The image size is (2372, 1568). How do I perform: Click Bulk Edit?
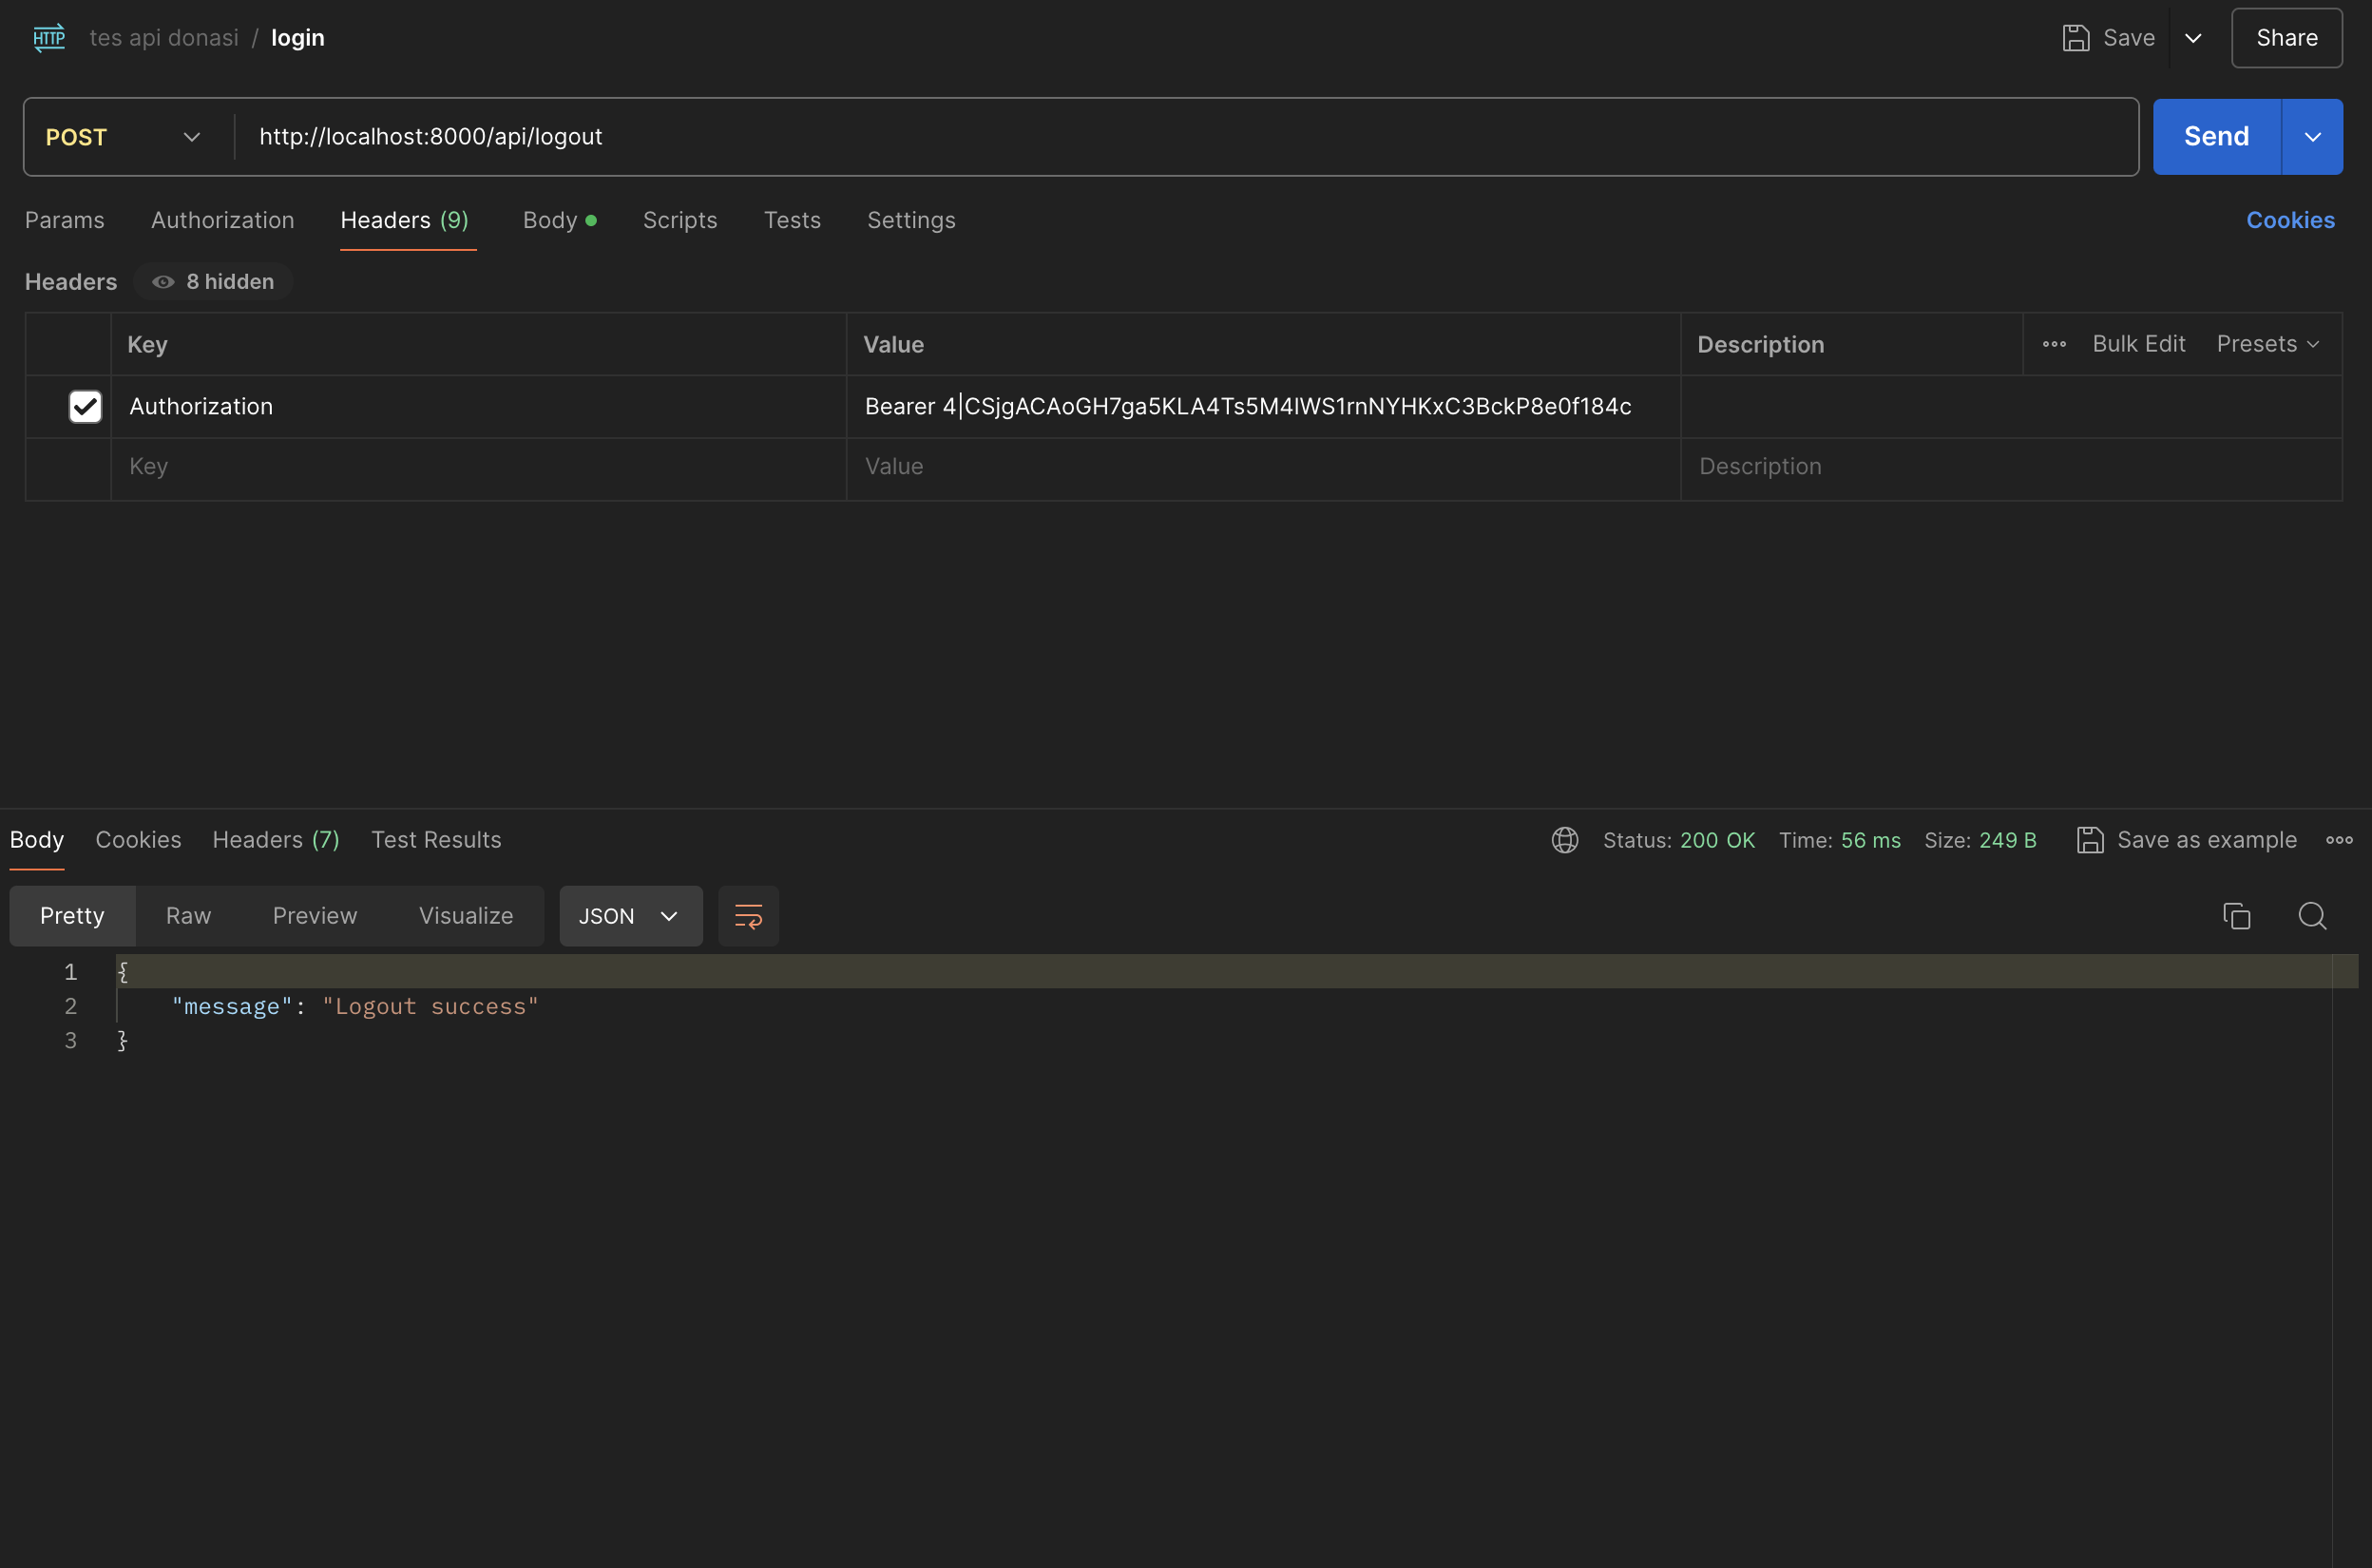pos(2139,344)
